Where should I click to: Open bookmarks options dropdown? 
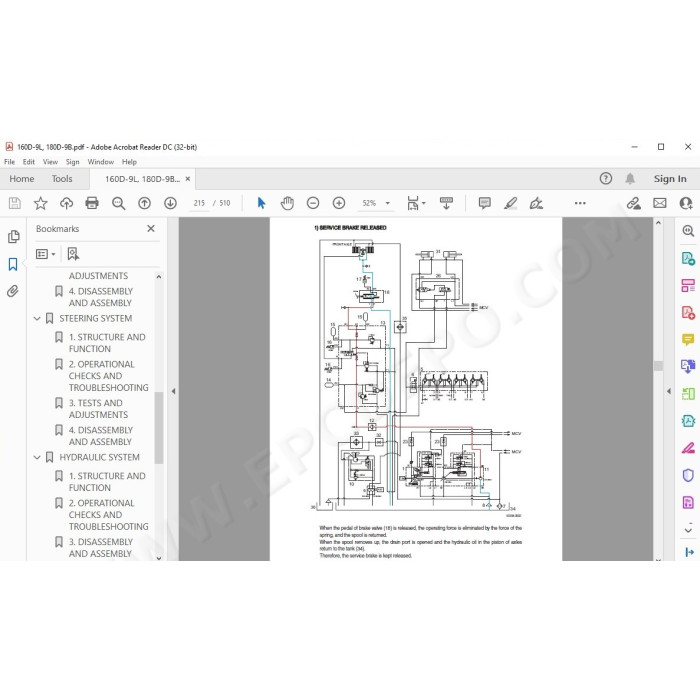pyautogui.click(x=45, y=254)
